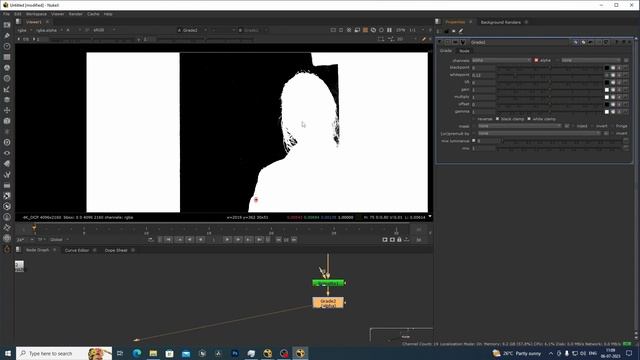Switch to the Dope Sheet tab
Image resolution: width=640 pixels, height=360 pixels.
[x=116, y=250]
